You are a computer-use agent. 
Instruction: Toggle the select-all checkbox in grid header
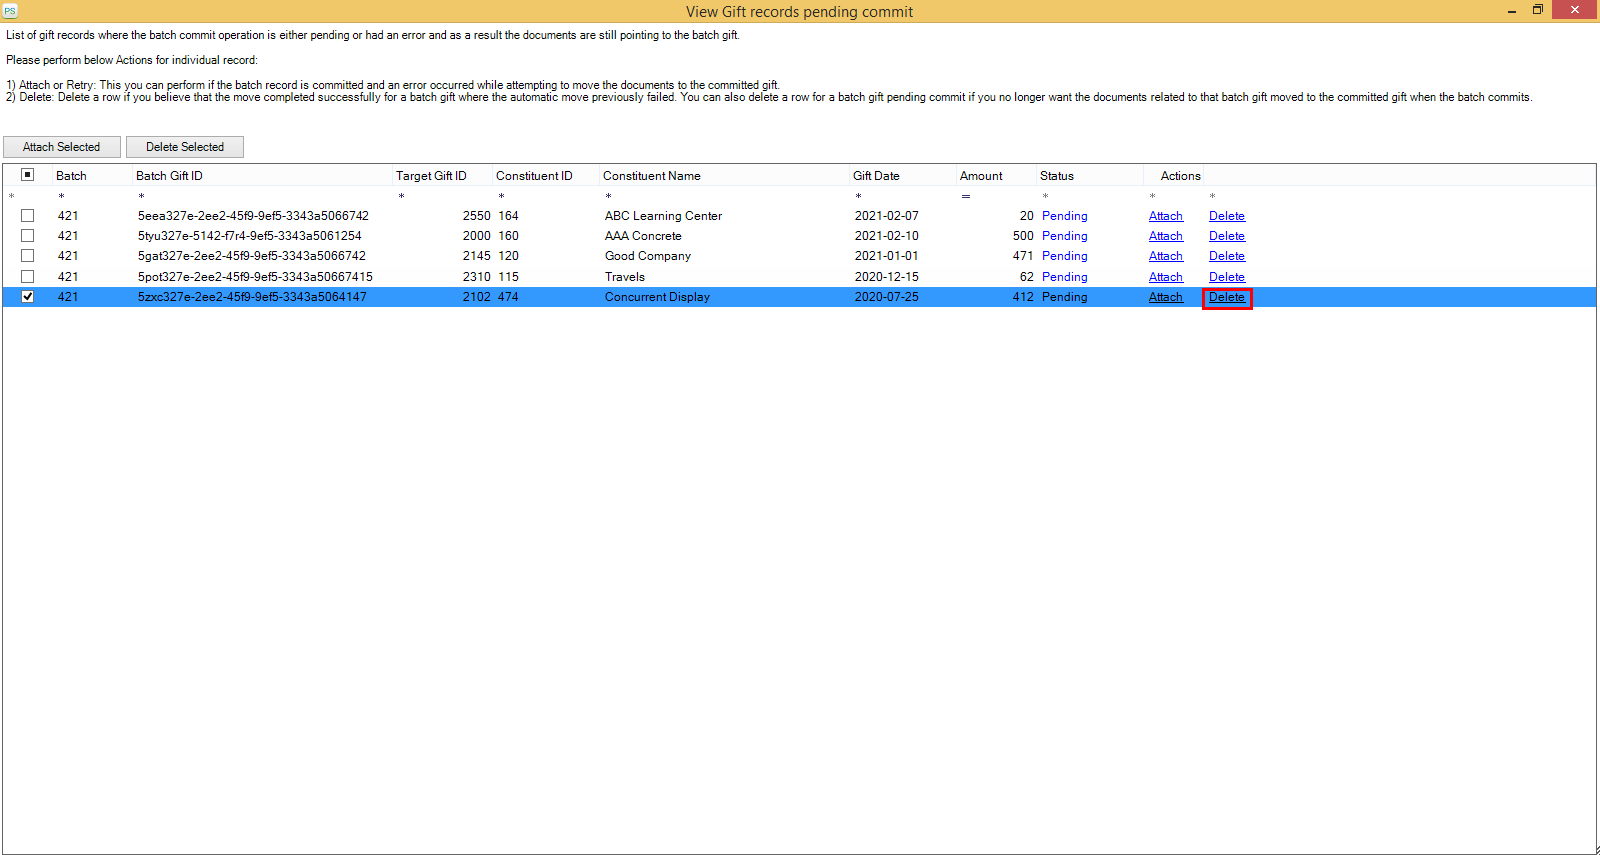[28, 175]
